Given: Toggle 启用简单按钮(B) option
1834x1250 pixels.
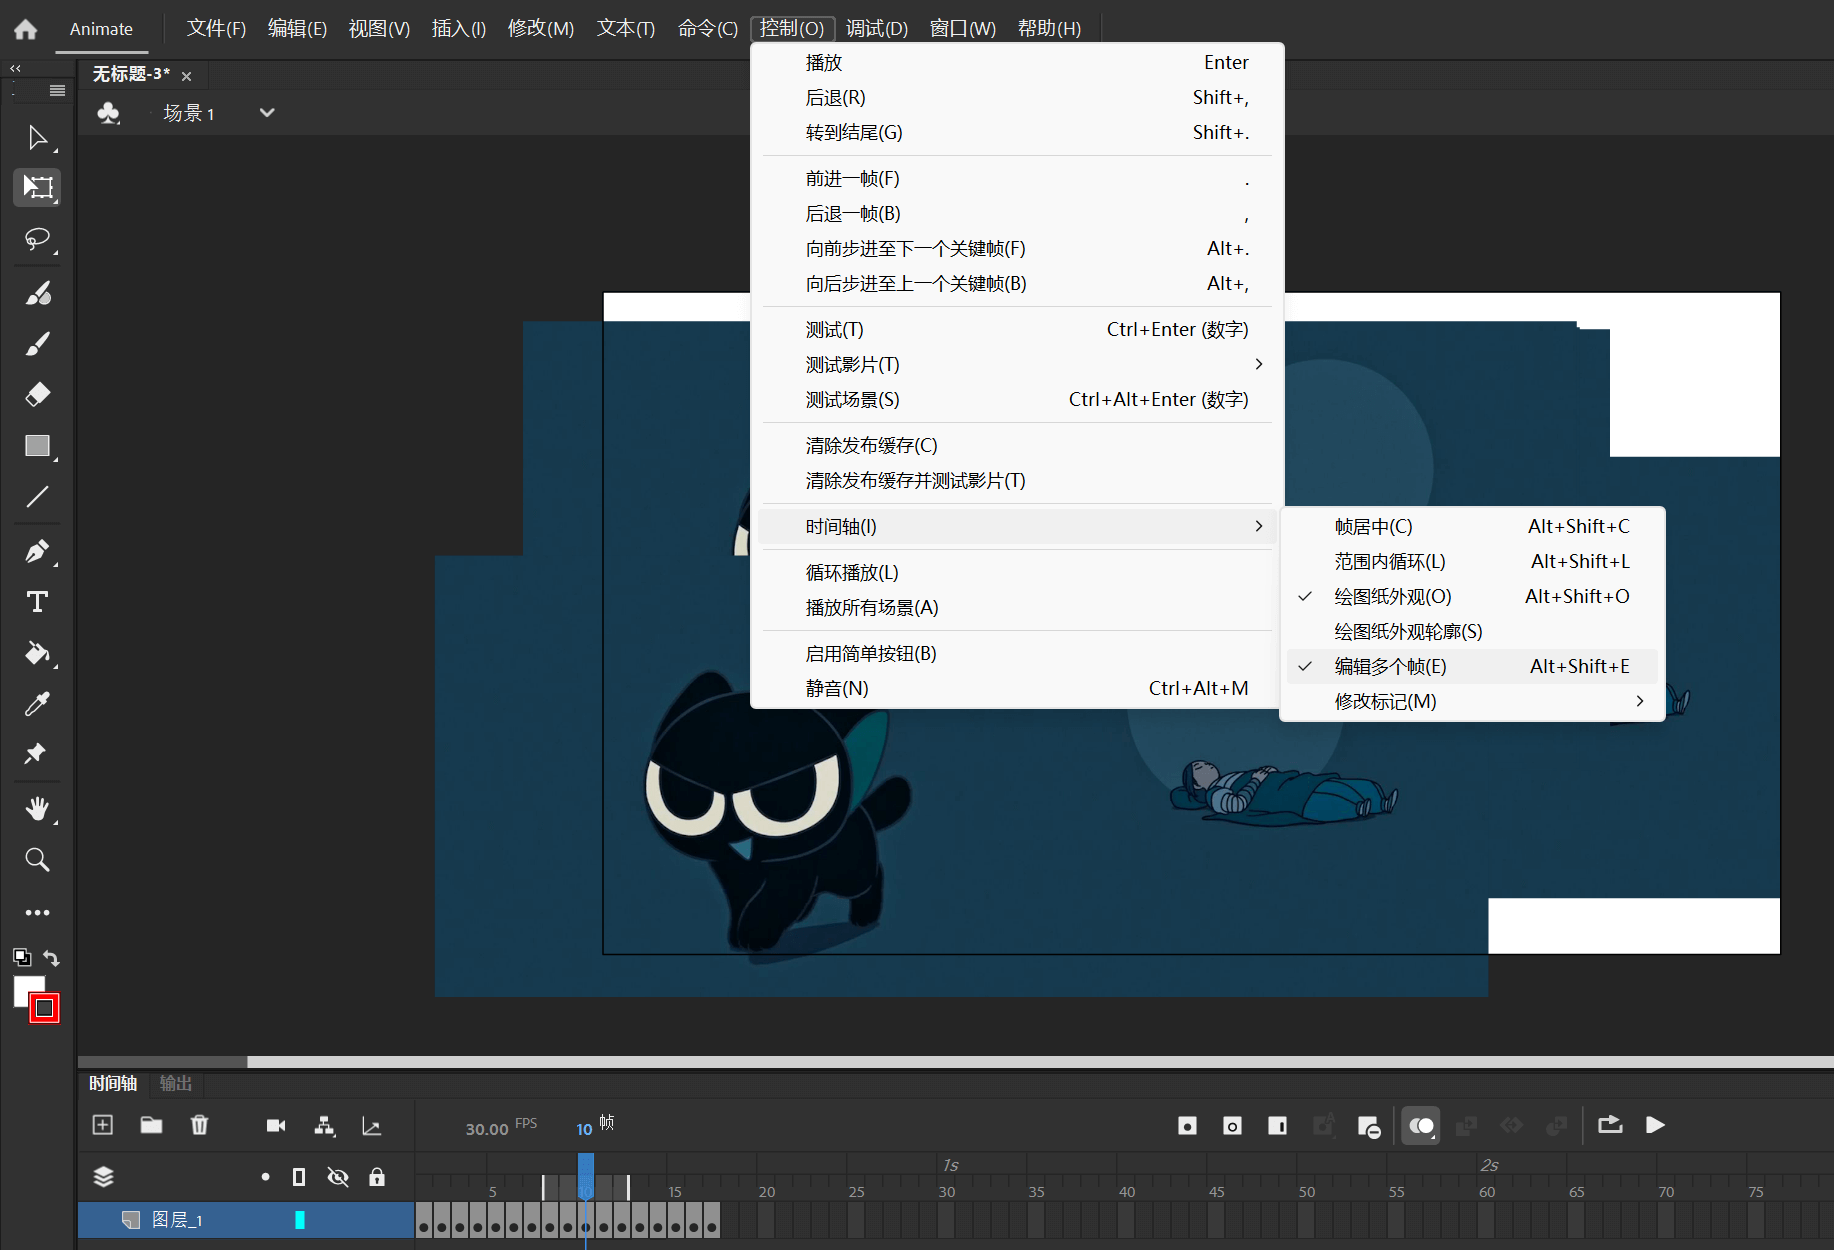Looking at the screenshot, I should 1016,654.
